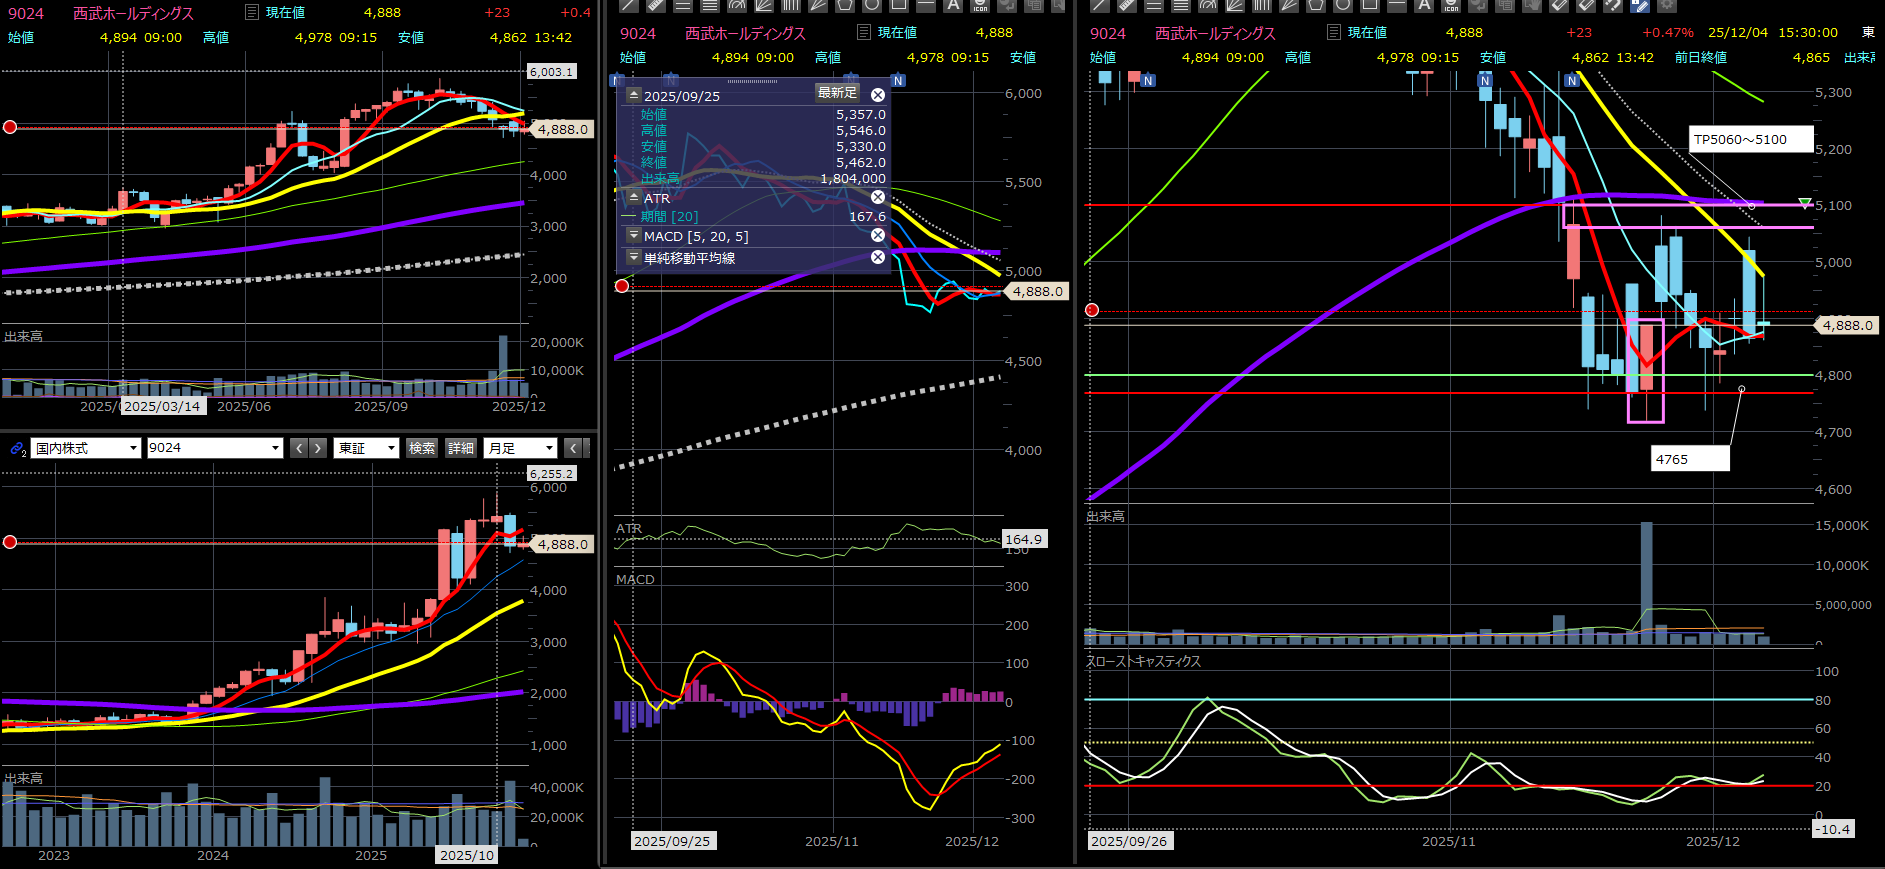This screenshot has width=1885, height=869.
Task: Click the 検索 search button
Action: (x=422, y=448)
